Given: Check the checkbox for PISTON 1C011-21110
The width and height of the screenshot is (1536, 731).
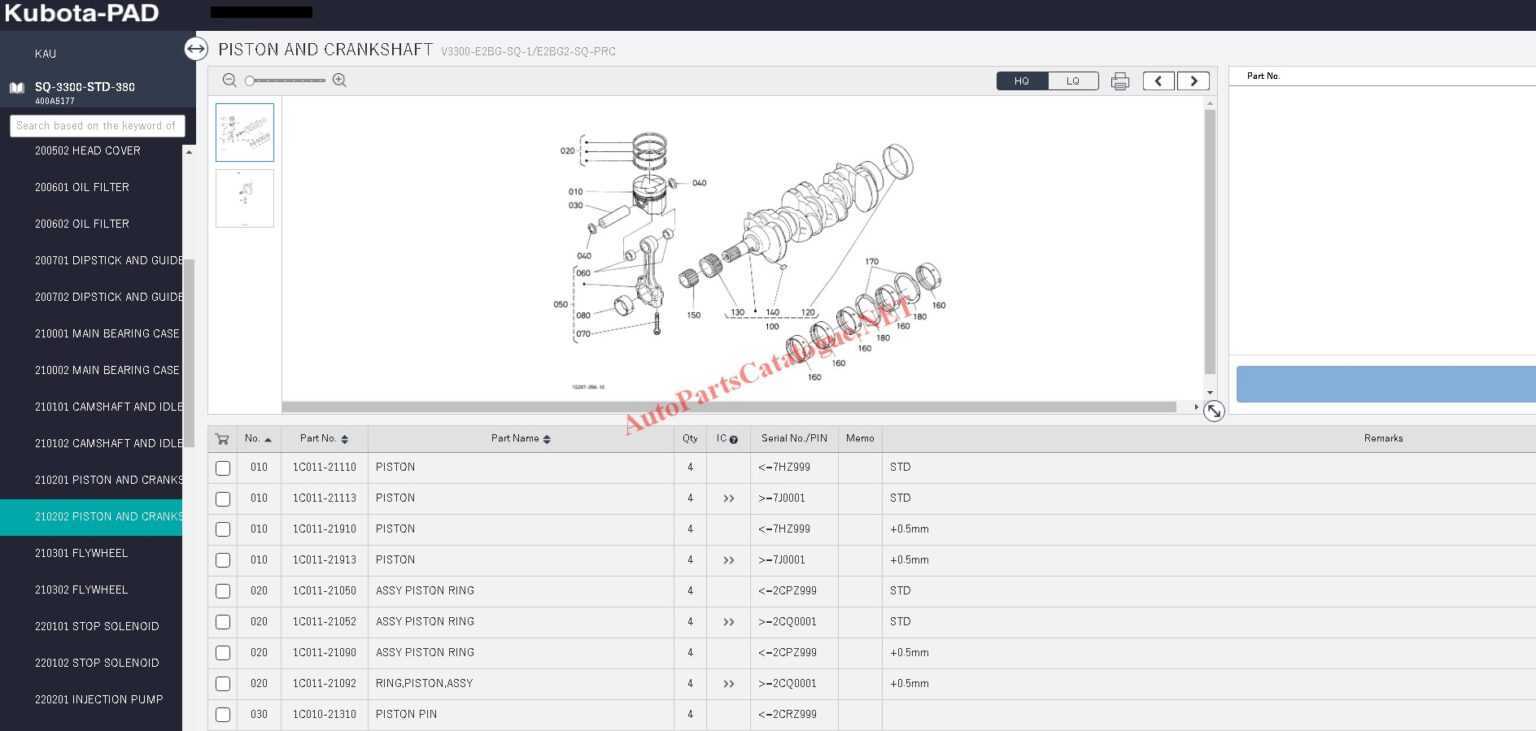Looking at the screenshot, I should coord(222,467).
